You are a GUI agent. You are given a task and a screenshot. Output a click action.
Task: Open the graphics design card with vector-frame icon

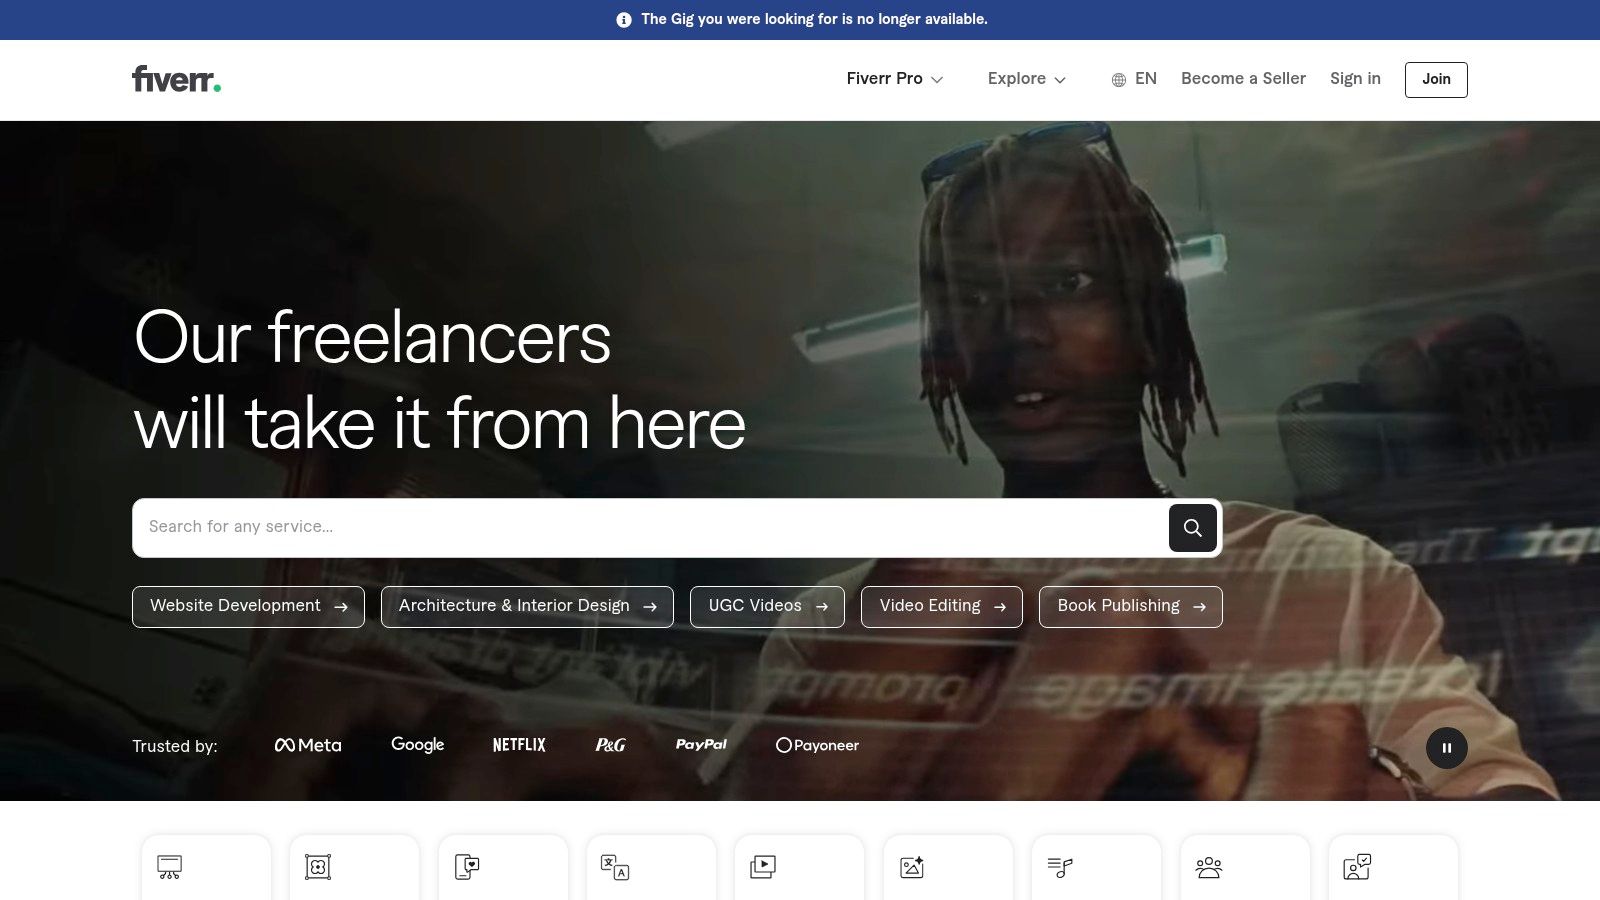[x=354, y=867]
